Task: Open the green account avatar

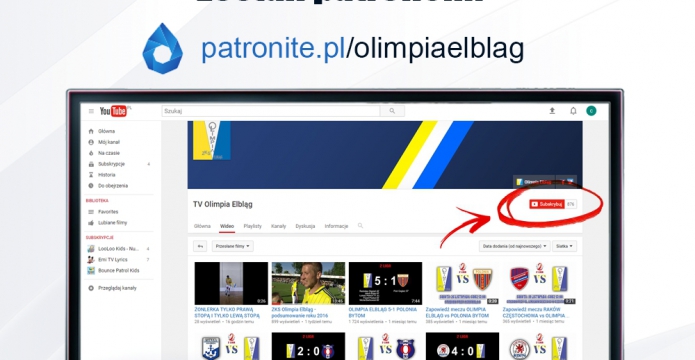Action: click(x=591, y=111)
